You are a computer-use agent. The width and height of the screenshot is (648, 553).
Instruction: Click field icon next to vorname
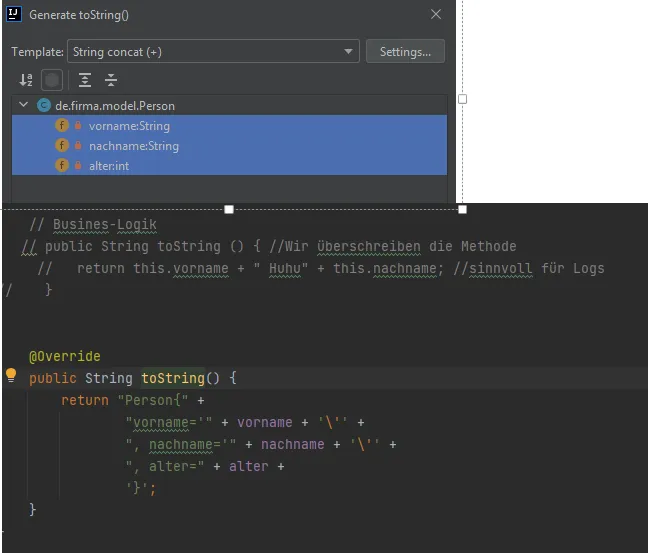[62, 125]
